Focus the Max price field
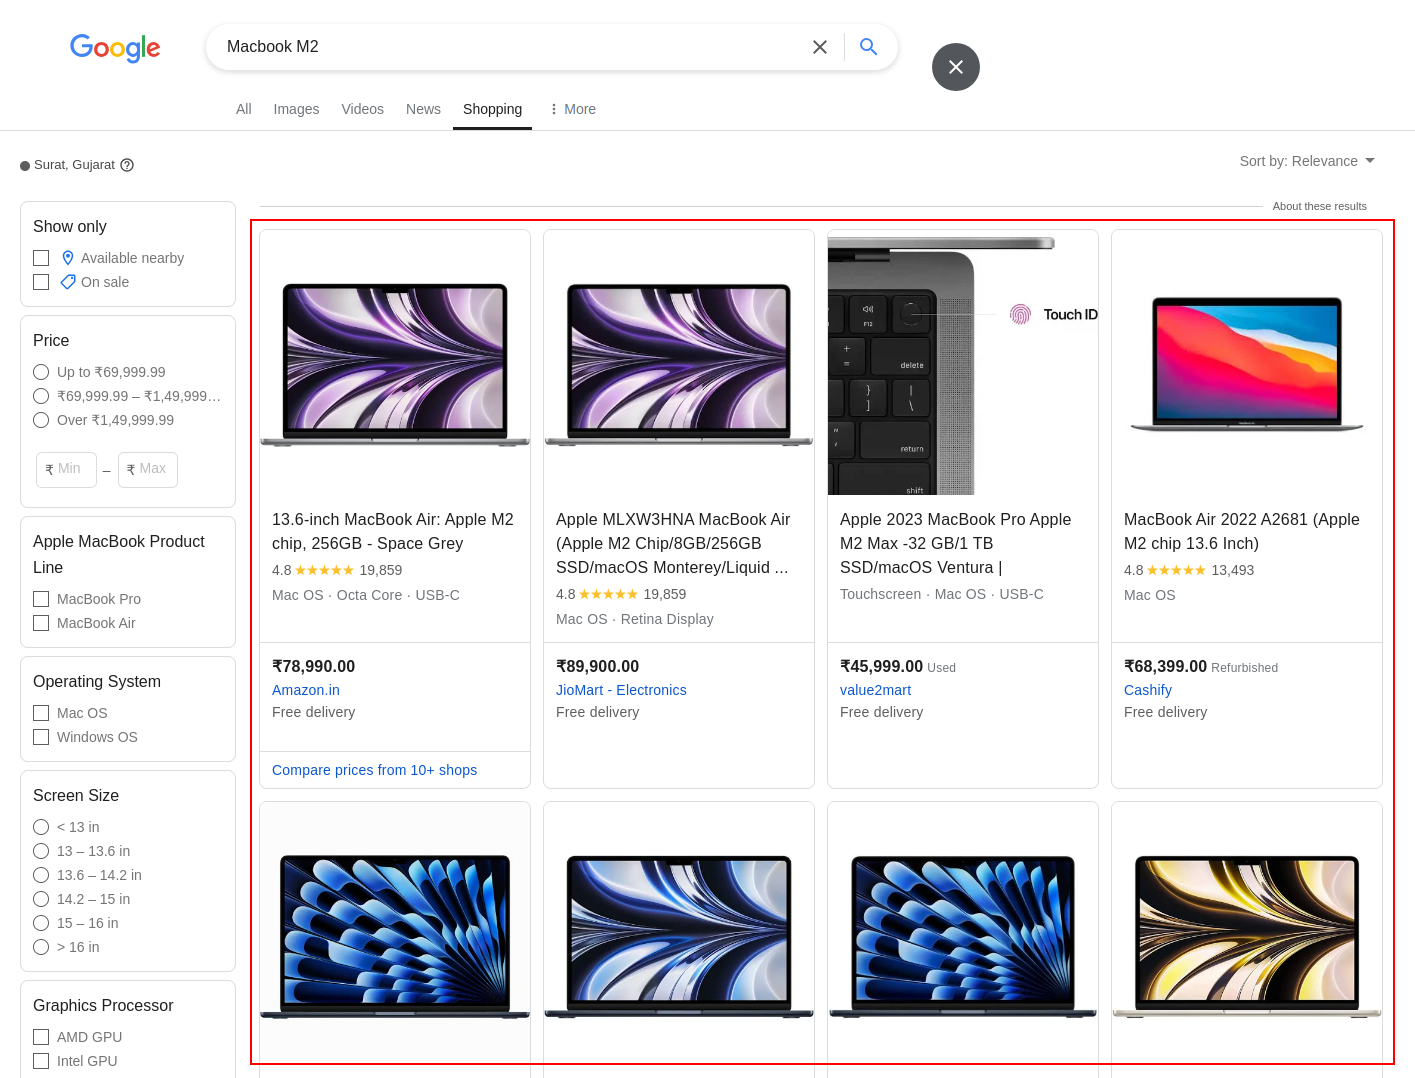Image resolution: width=1415 pixels, height=1078 pixels. point(148,469)
